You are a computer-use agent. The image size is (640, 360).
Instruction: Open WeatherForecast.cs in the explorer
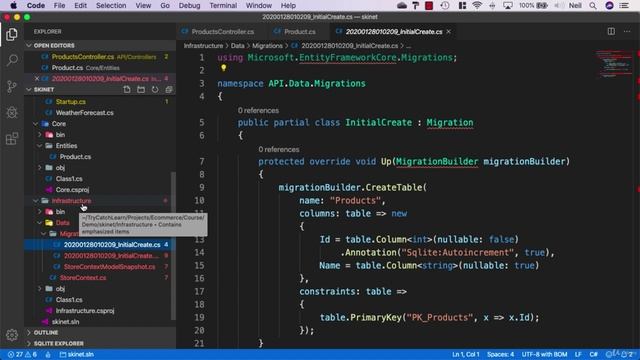[84, 113]
